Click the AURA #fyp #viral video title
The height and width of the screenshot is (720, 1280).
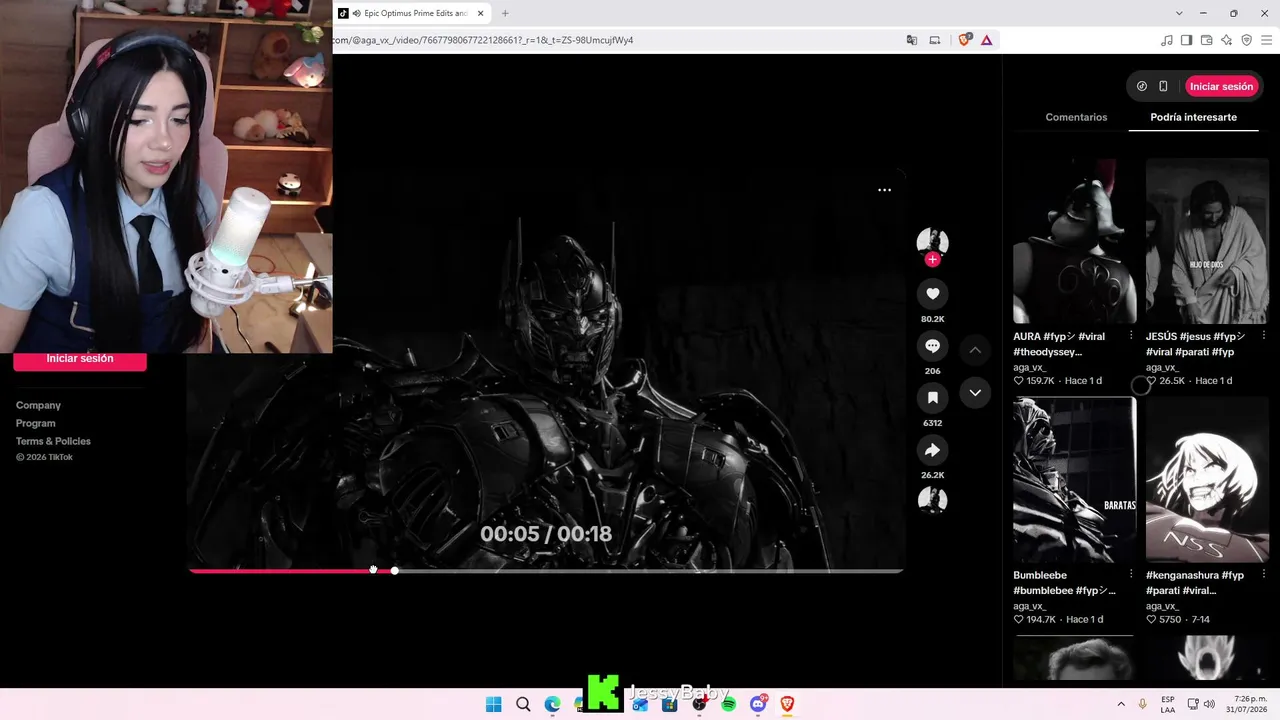point(1058,344)
